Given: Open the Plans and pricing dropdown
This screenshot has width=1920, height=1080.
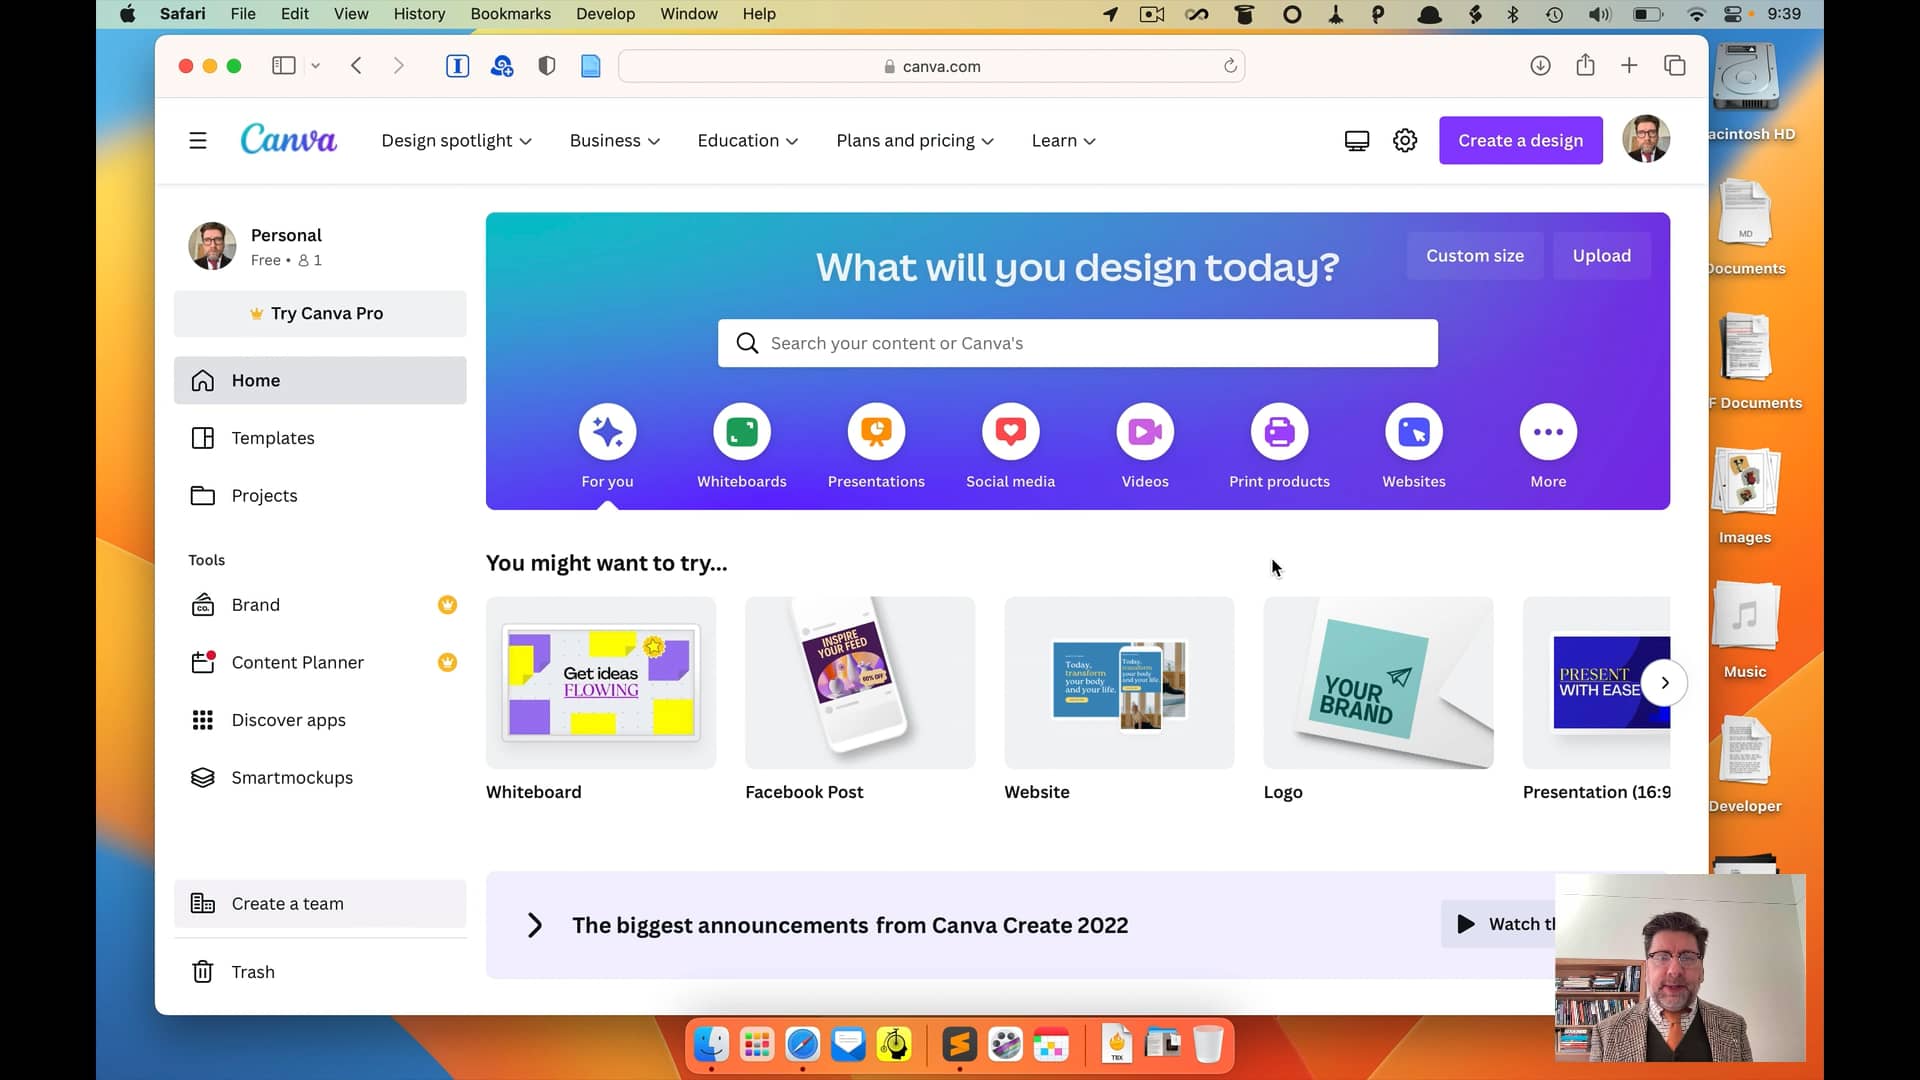Looking at the screenshot, I should tap(914, 140).
